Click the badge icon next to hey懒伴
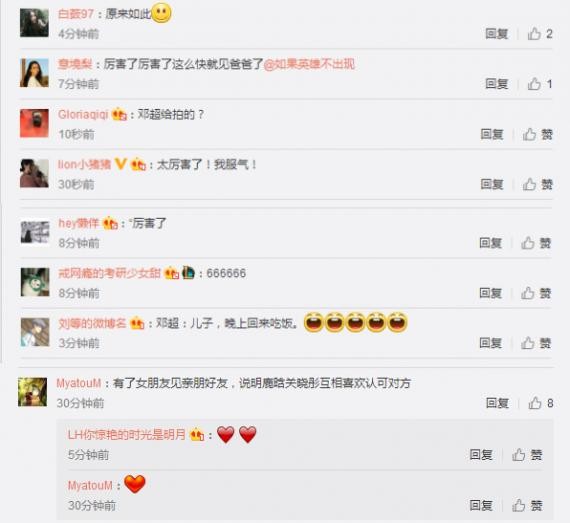 coord(111,223)
